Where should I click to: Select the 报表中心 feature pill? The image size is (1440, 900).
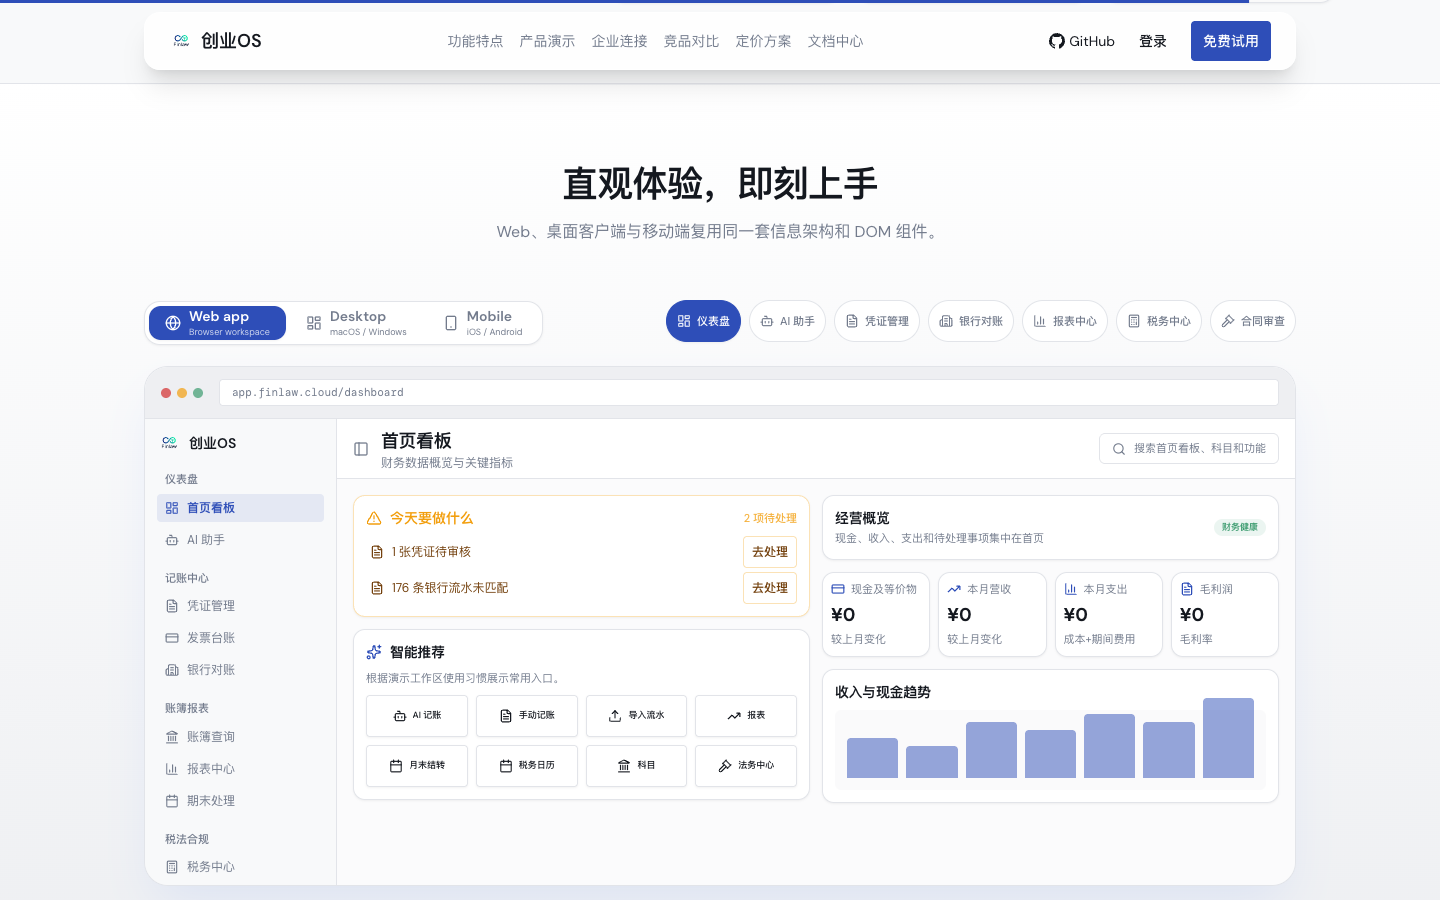tap(1065, 321)
